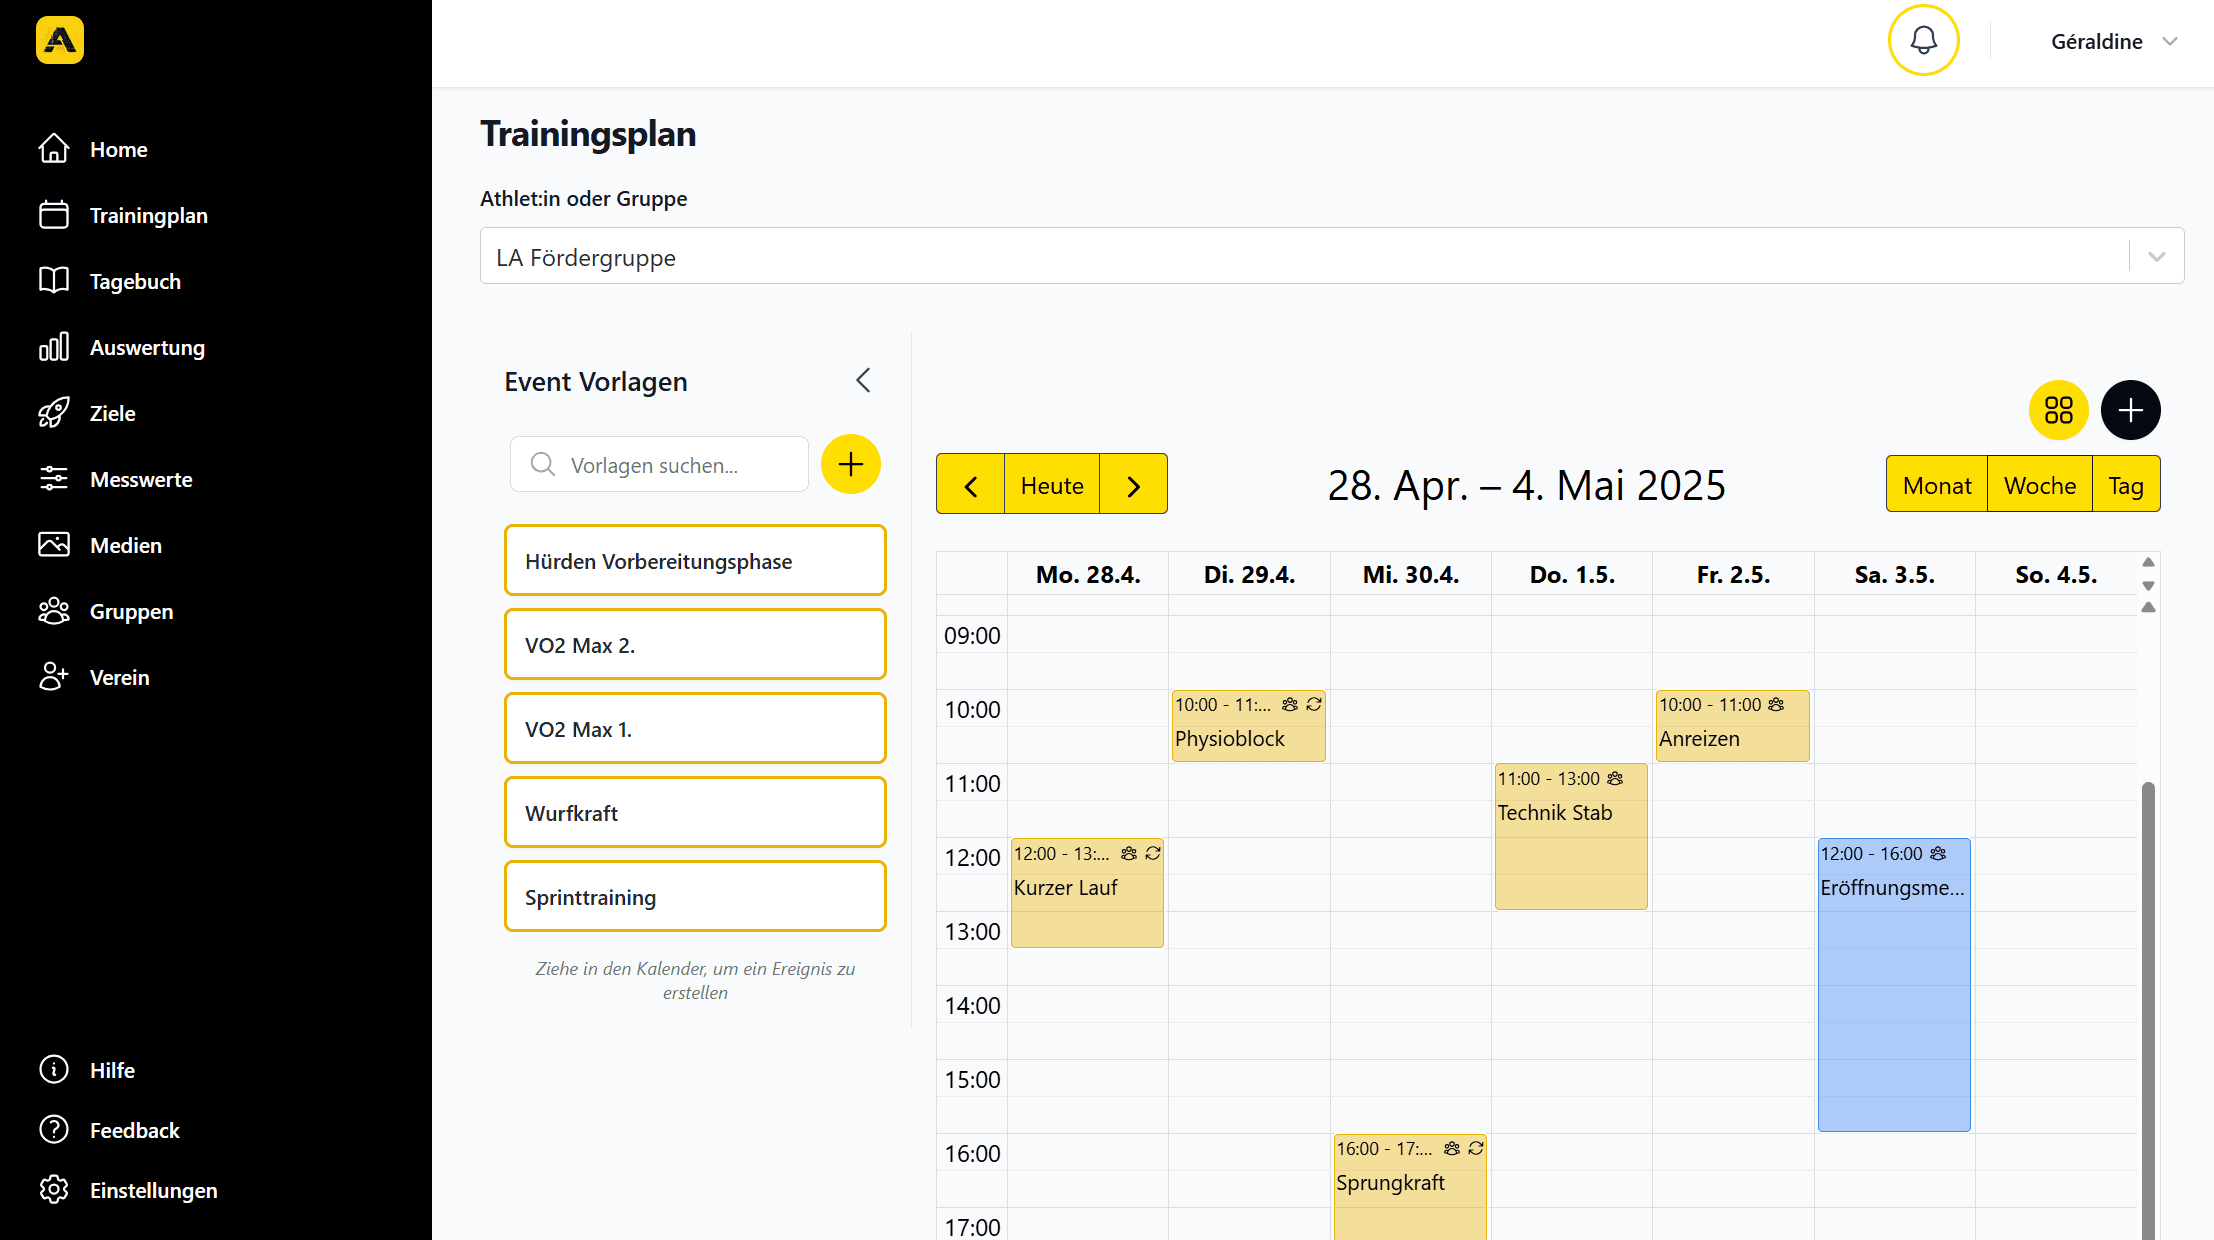The image size is (2214, 1240).
Task: Add new event with black plus button
Action: (x=2131, y=410)
